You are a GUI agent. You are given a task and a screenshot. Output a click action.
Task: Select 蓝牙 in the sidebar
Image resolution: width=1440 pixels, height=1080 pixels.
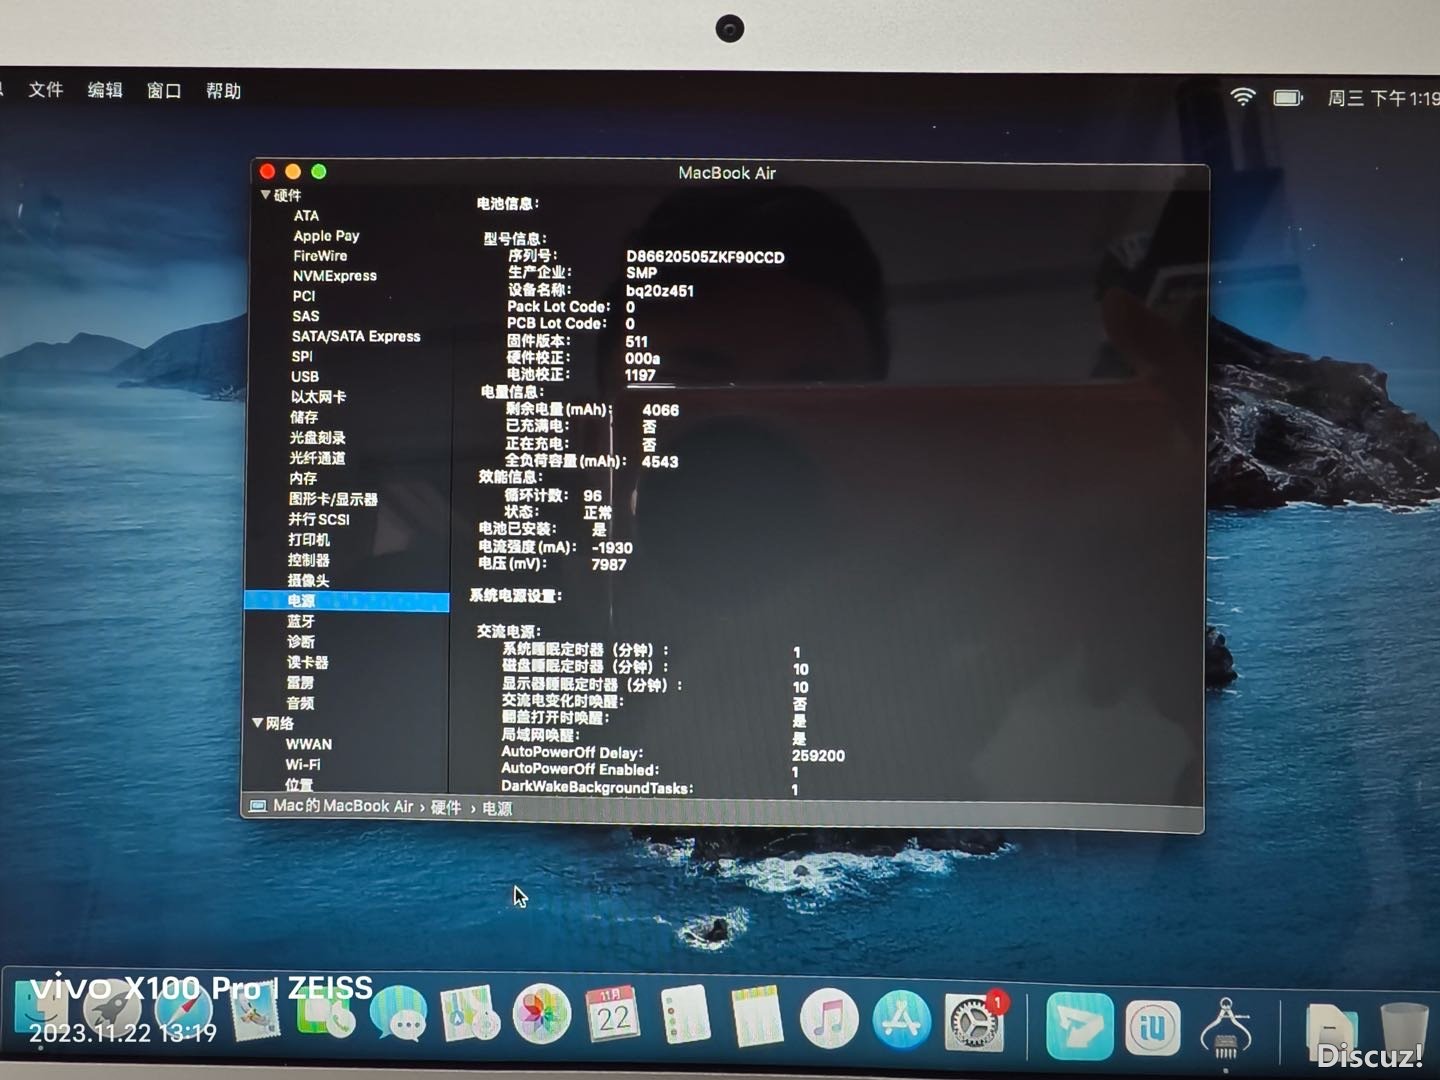pyautogui.click(x=301, y=621)
